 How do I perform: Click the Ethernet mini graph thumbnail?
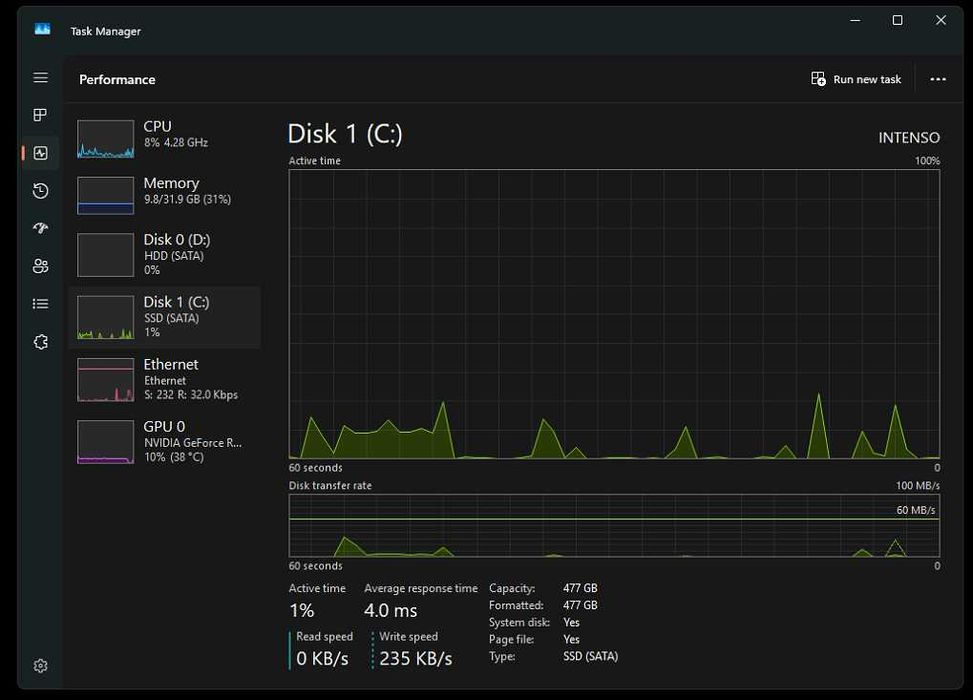(x=105, y=379)
